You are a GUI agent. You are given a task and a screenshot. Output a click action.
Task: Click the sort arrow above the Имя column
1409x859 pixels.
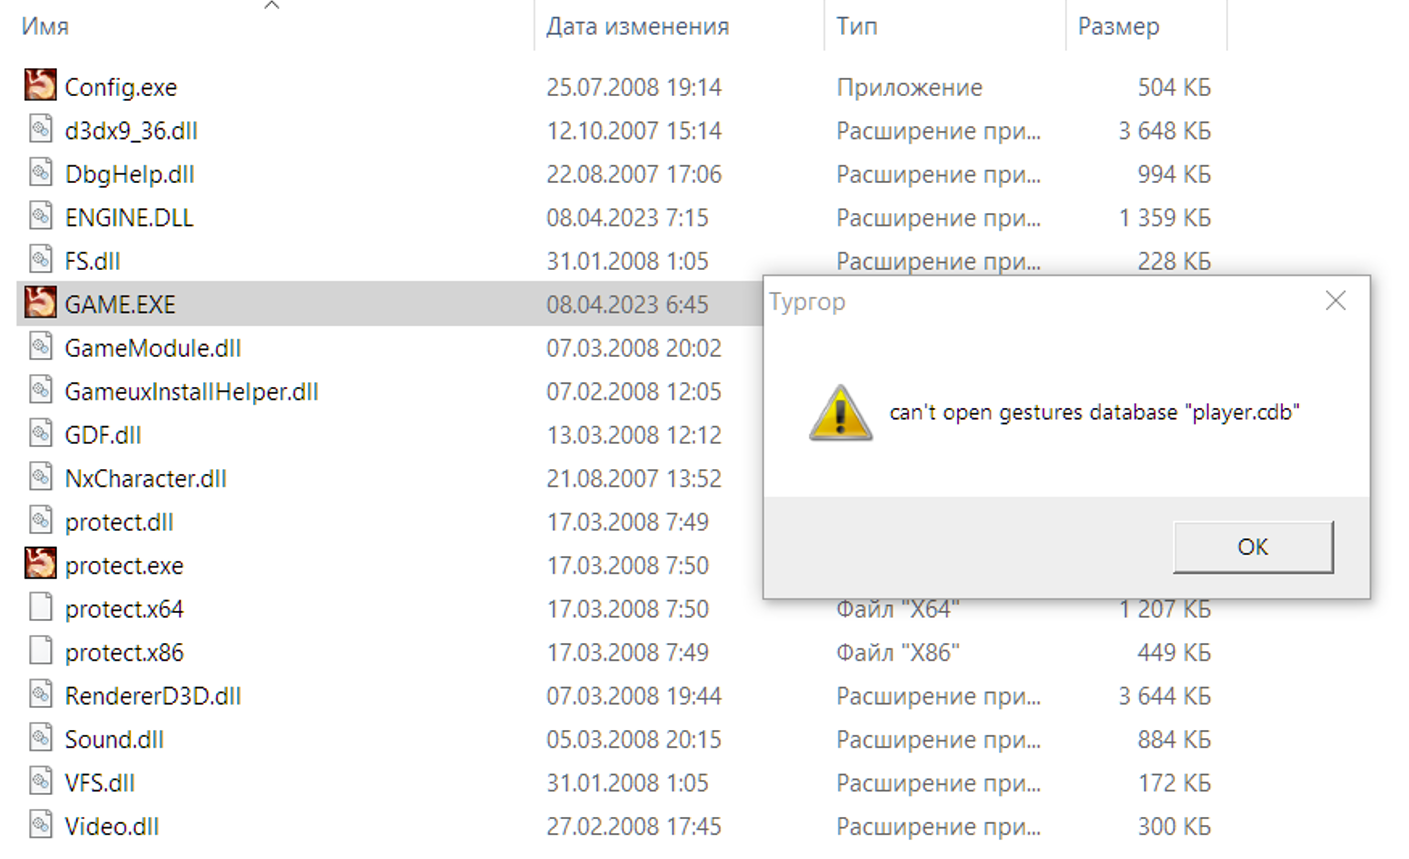pos(271,5)
